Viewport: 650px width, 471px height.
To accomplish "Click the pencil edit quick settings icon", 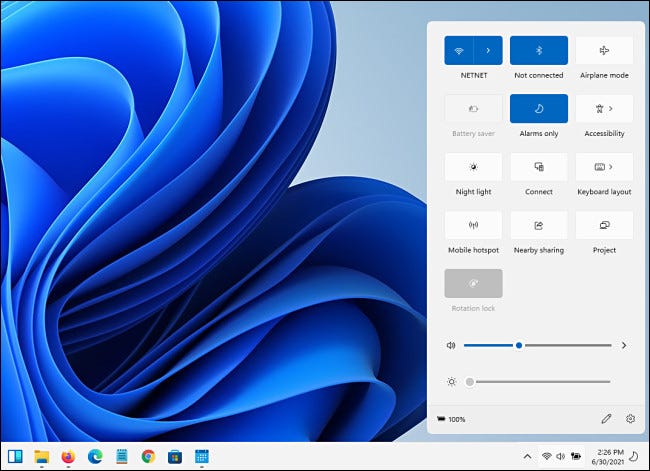I will [606, 419].
